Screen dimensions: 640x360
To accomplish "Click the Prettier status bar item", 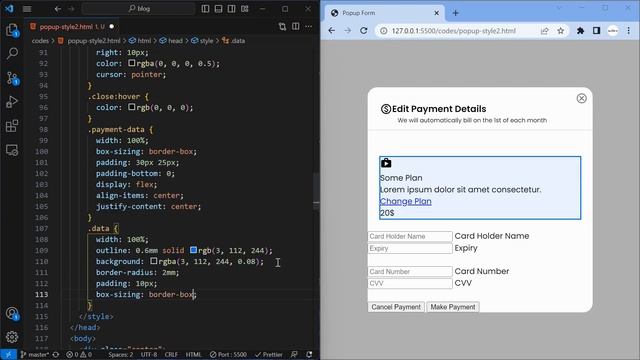I will point(269,354).
